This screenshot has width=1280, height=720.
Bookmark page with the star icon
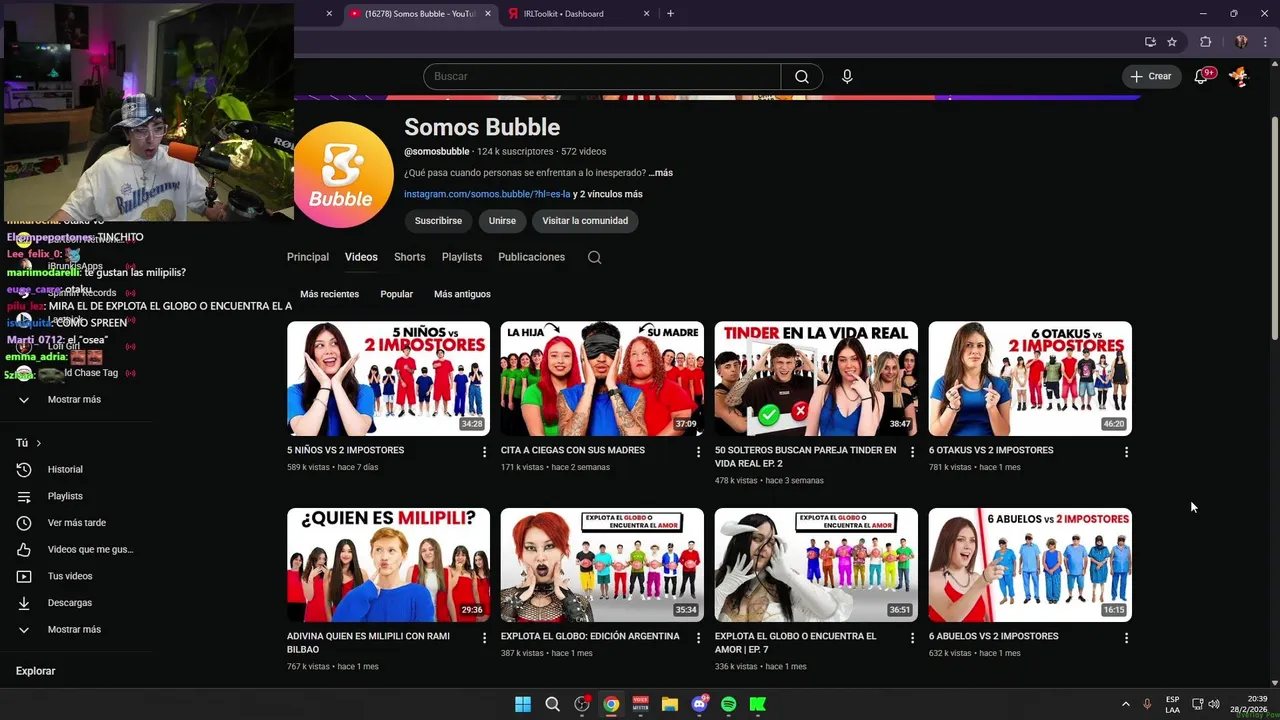[x=1172, y=42]
